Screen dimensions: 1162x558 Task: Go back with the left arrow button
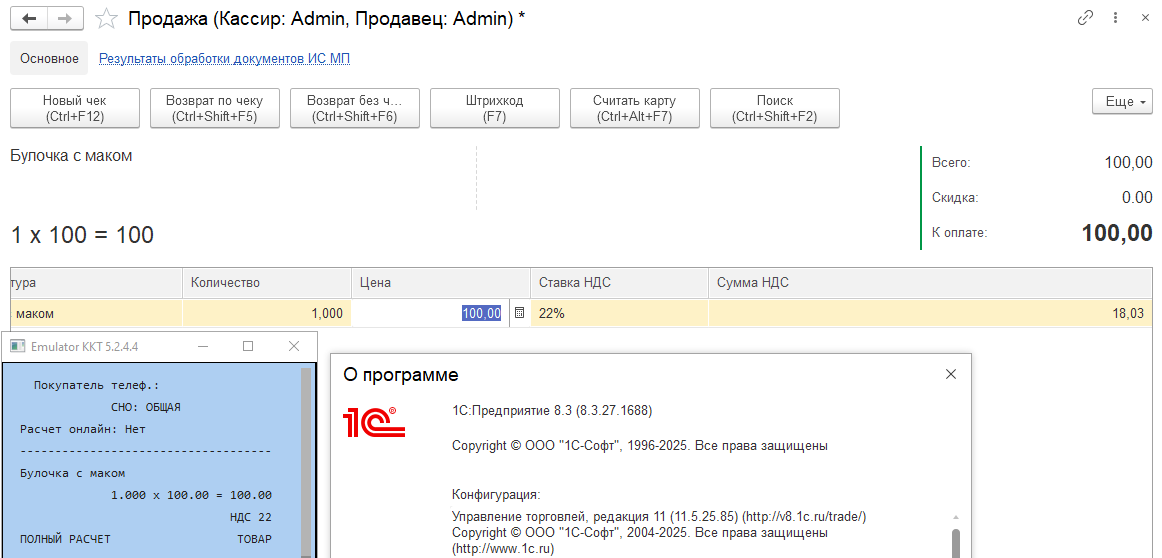point(30,19)
